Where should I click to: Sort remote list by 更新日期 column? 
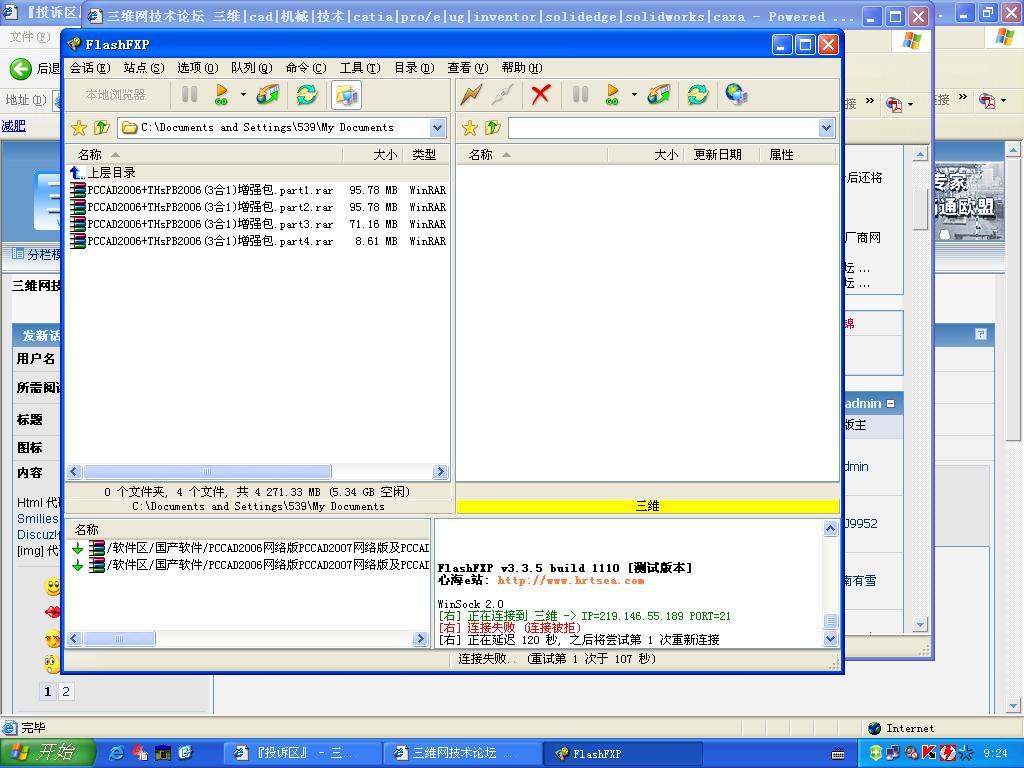pos(721,155)
